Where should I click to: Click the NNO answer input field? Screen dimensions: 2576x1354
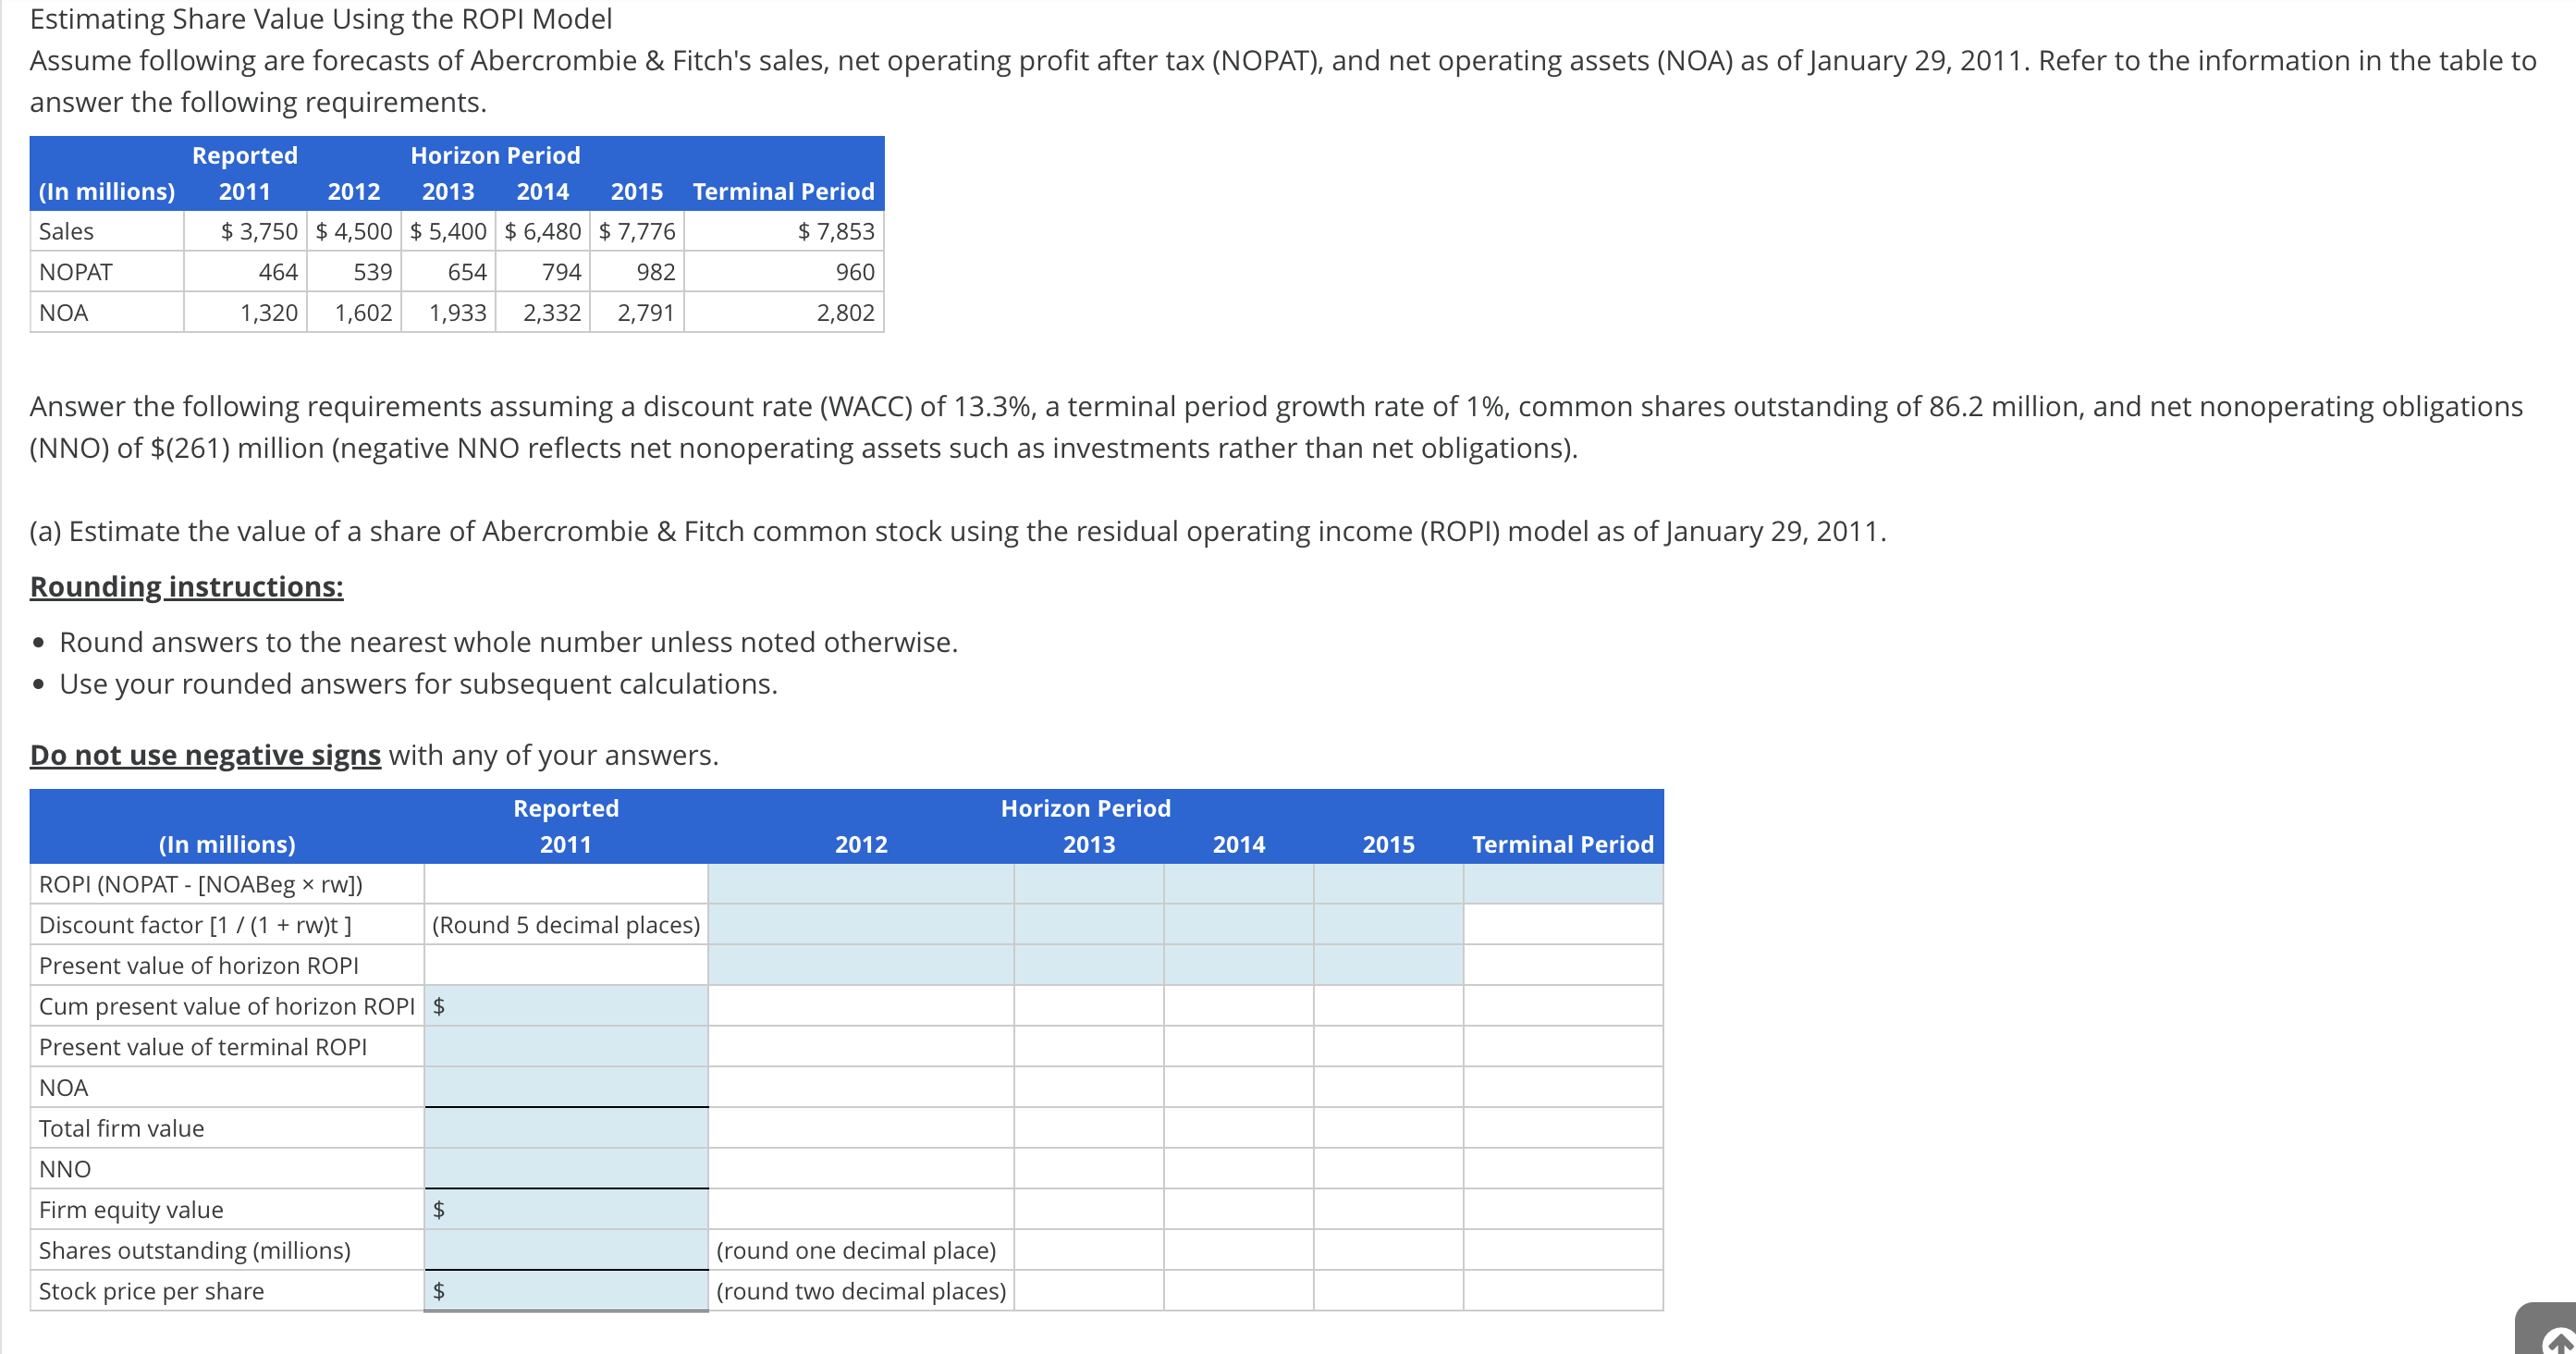point(566,1169)
